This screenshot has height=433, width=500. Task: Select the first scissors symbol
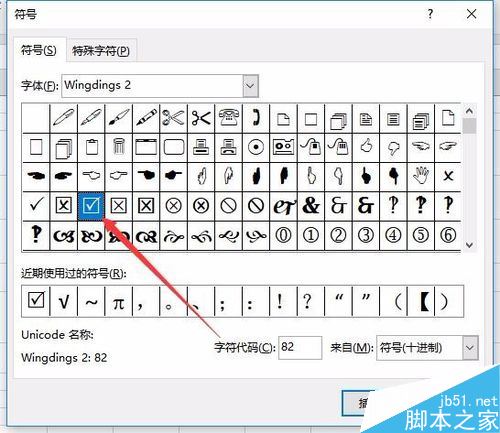tap(173, 118)
